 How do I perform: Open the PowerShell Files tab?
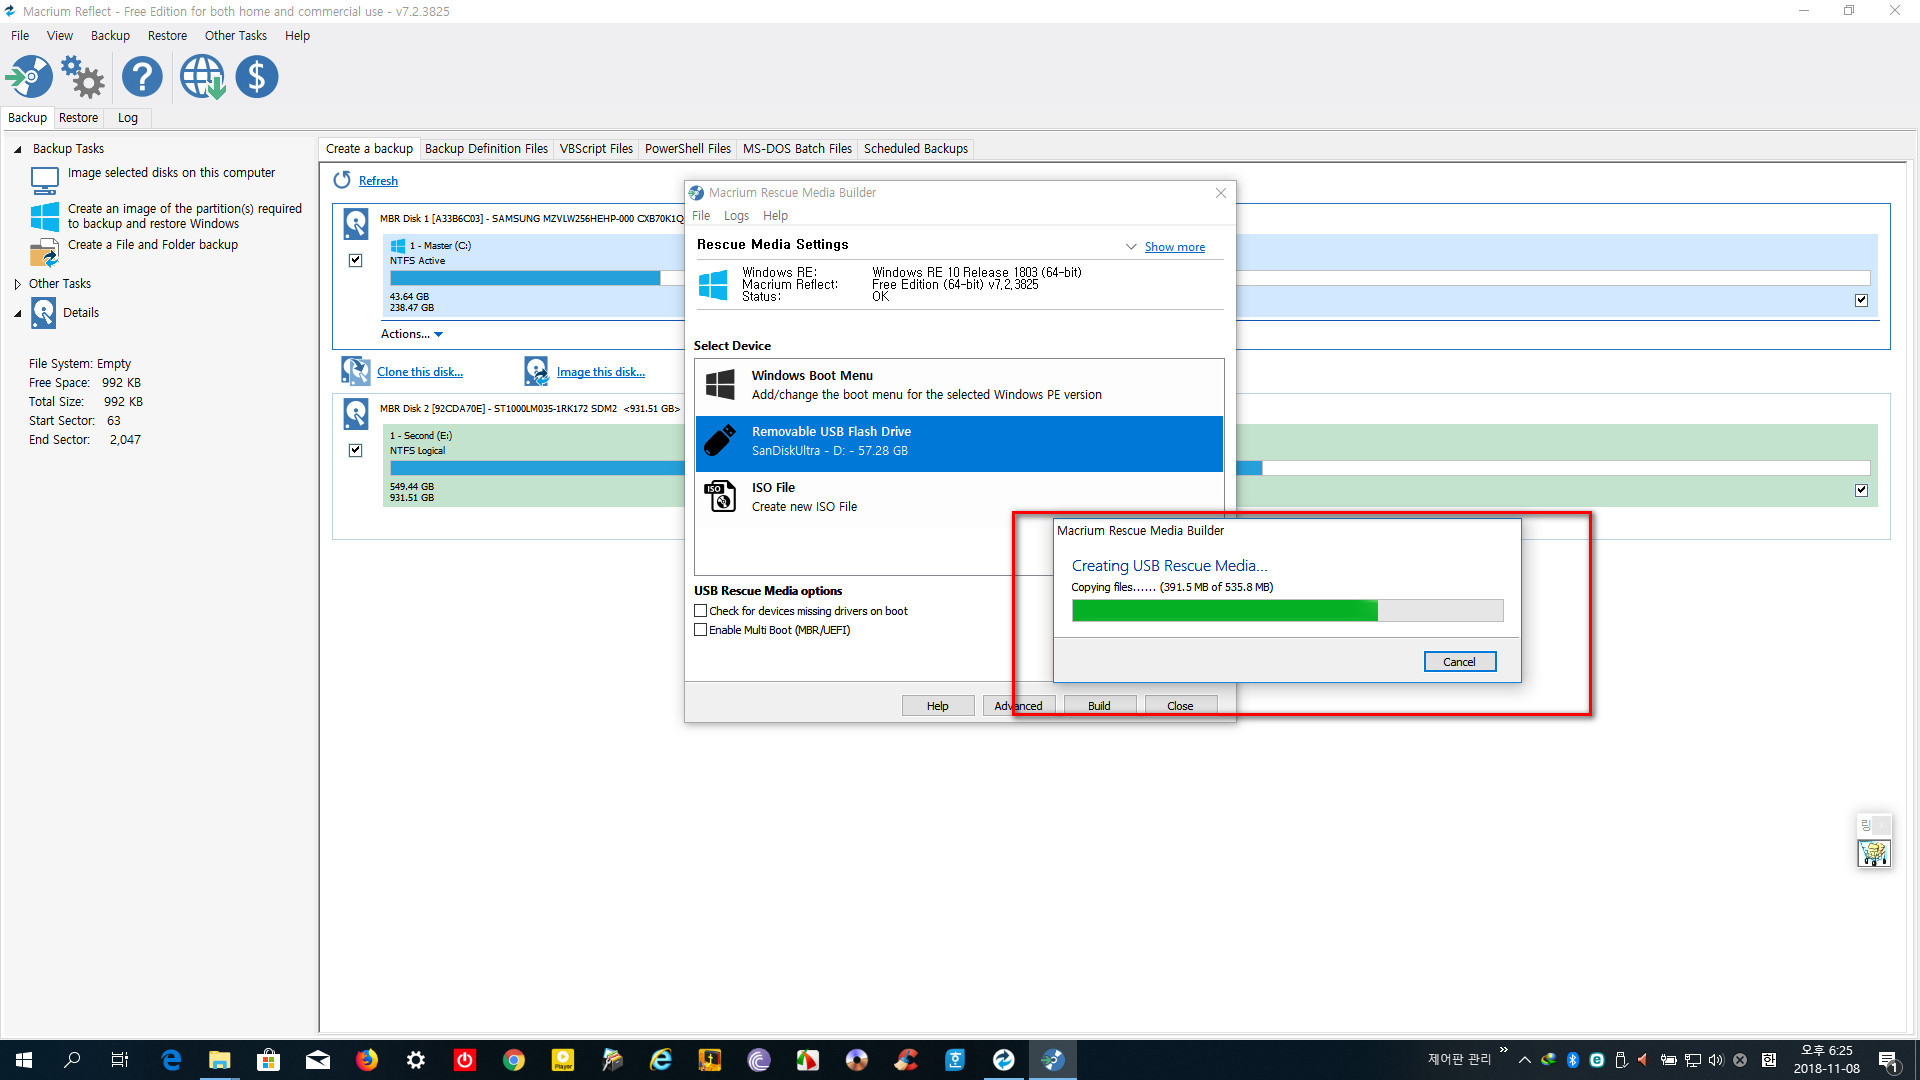688,149
